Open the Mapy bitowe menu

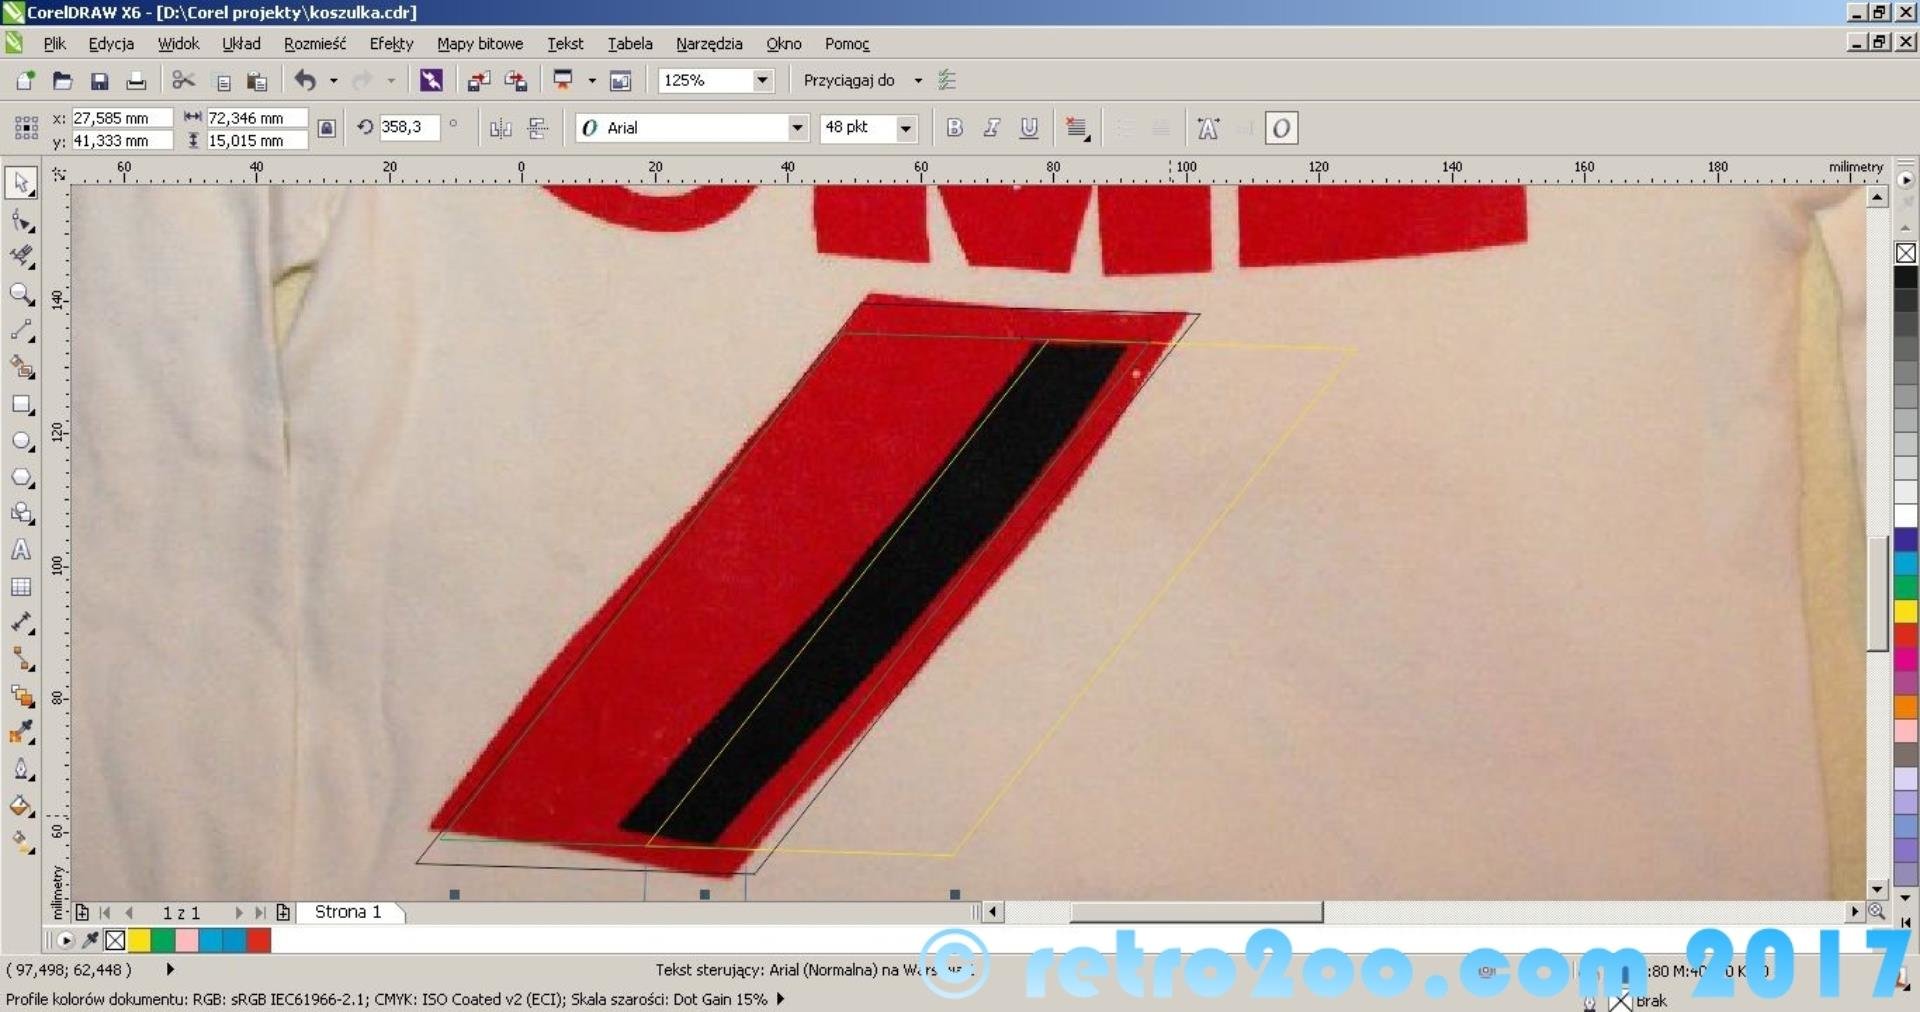(x=479, y=44)
